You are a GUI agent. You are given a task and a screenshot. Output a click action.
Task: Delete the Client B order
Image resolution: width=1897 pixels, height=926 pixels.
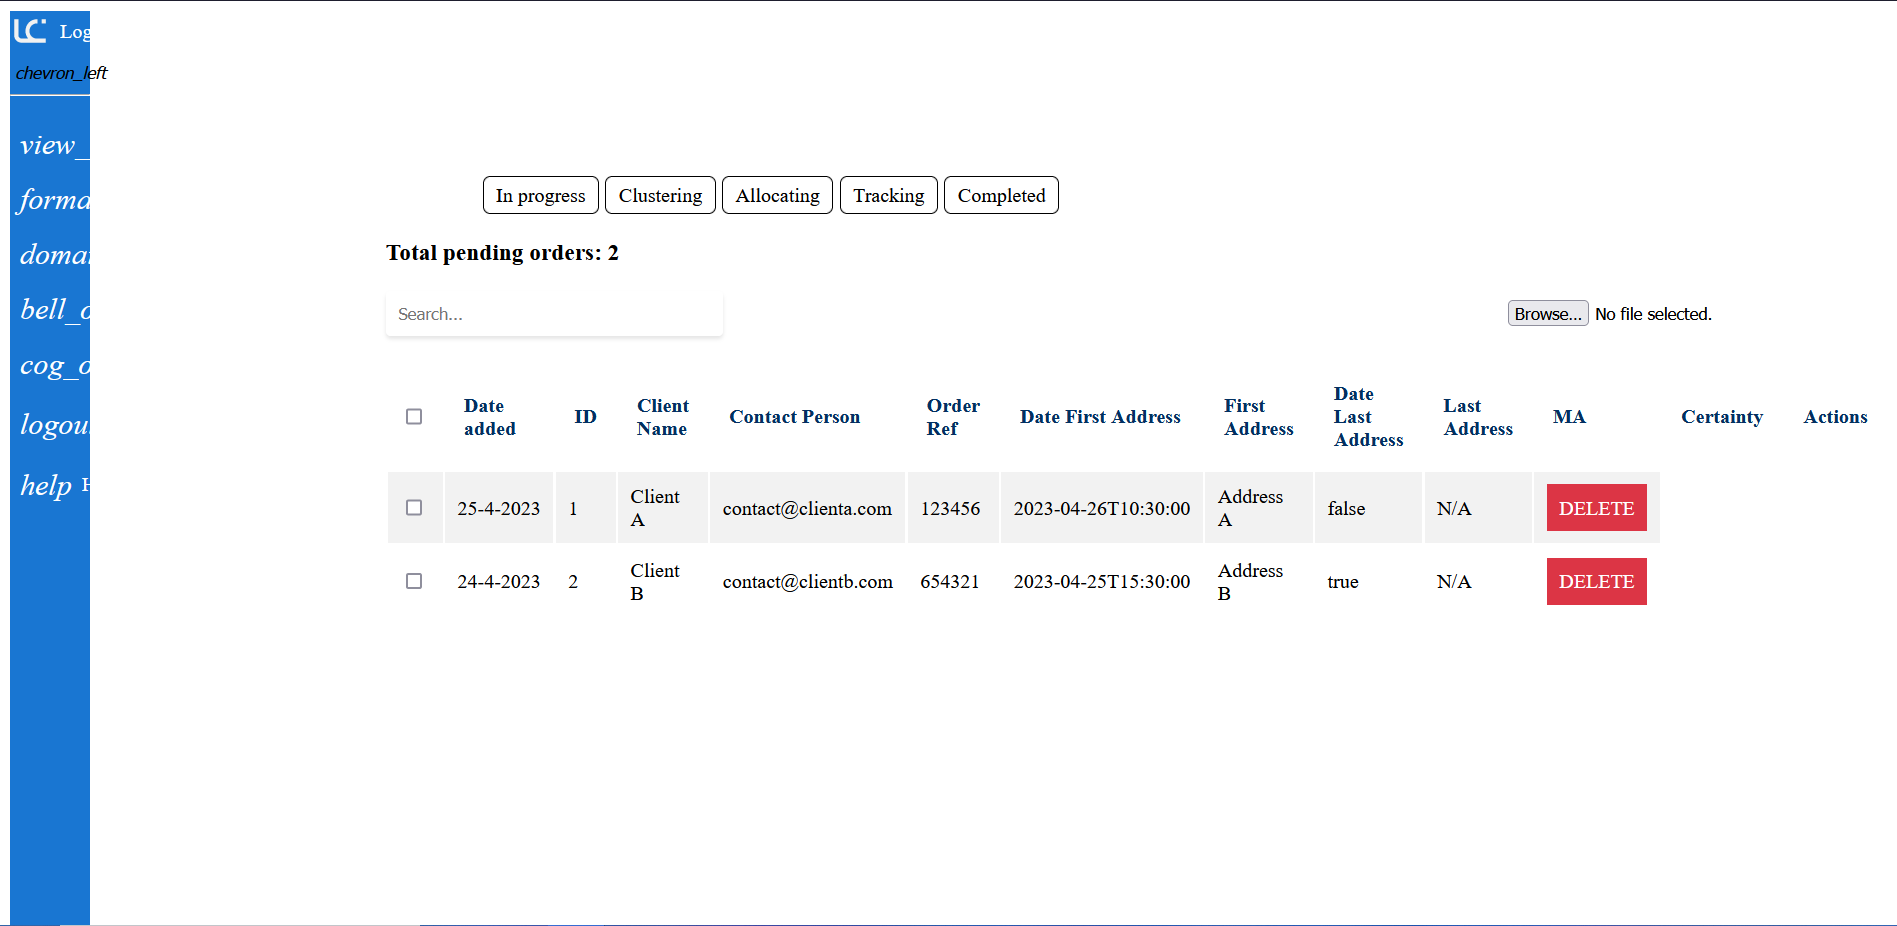(1596, 581)
